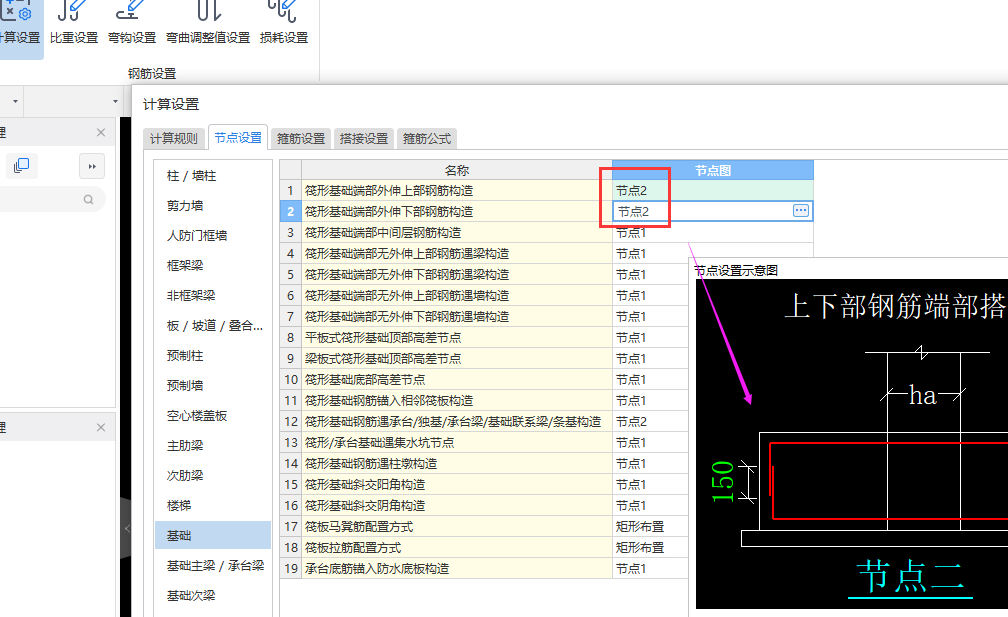This screenshot has width=1008, height=617.
Task: Open second dropdown arrow in left toolbar
Action: (x=115, y=102)
